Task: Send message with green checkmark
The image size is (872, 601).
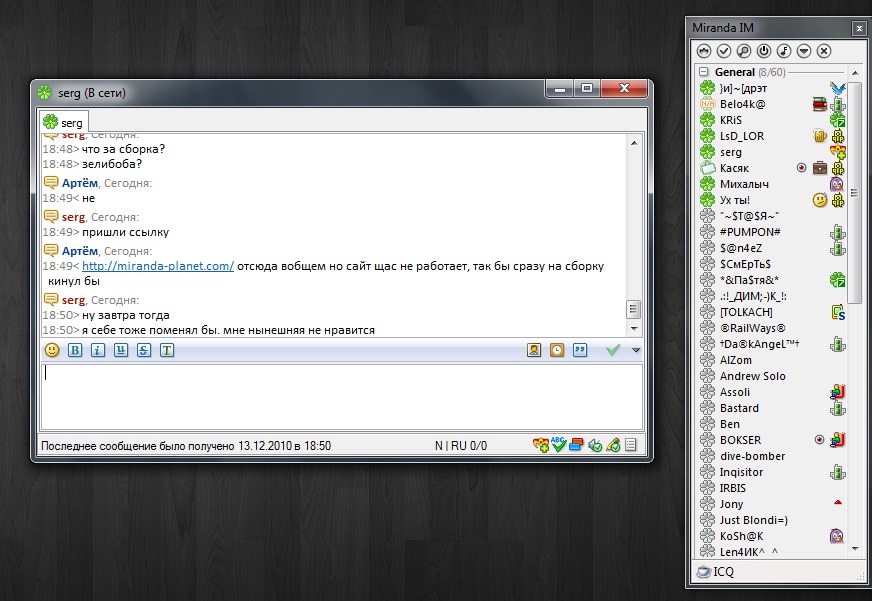Action: click(613, 350)
